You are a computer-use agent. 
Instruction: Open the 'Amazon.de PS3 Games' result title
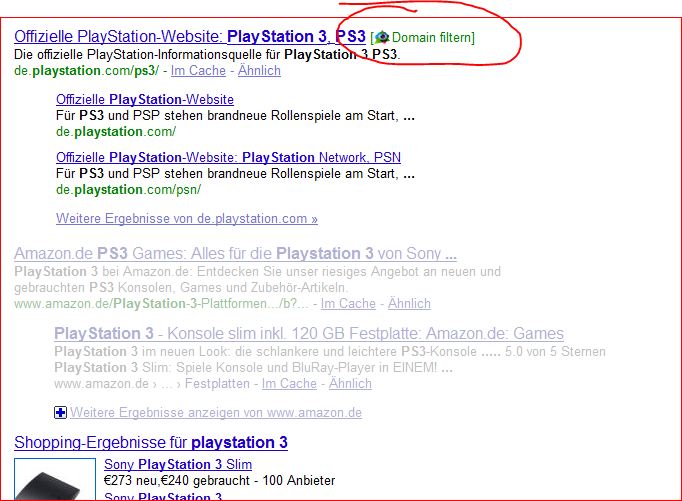point(235,254)
